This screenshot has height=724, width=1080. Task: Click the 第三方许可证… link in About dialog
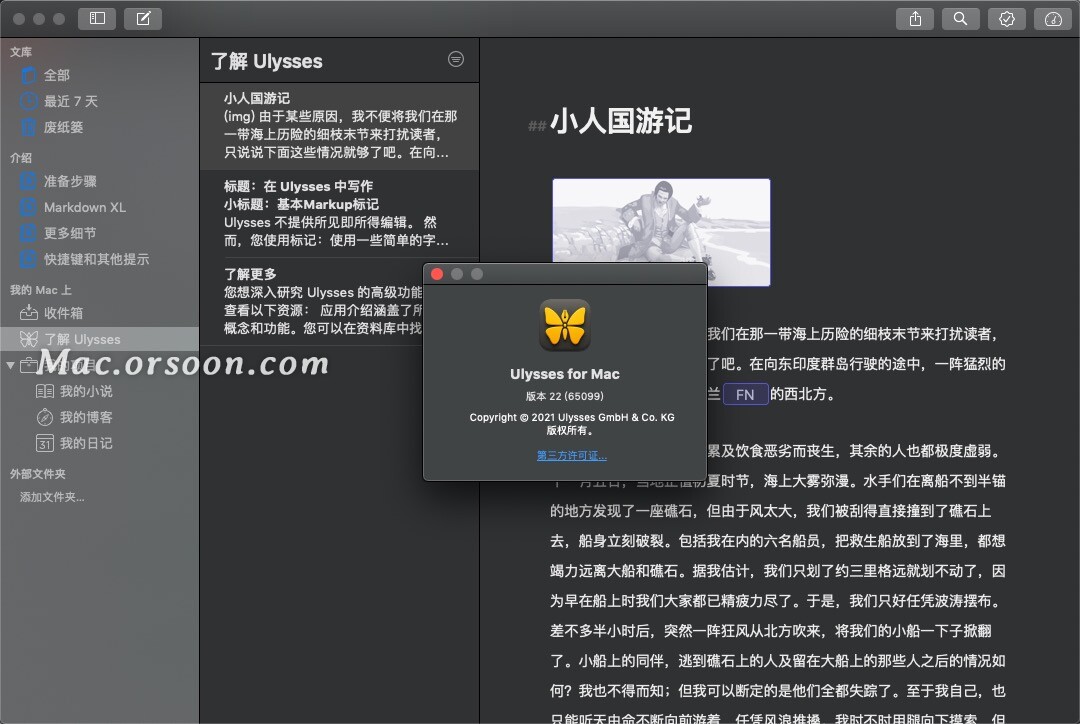[x=572, y=455]
